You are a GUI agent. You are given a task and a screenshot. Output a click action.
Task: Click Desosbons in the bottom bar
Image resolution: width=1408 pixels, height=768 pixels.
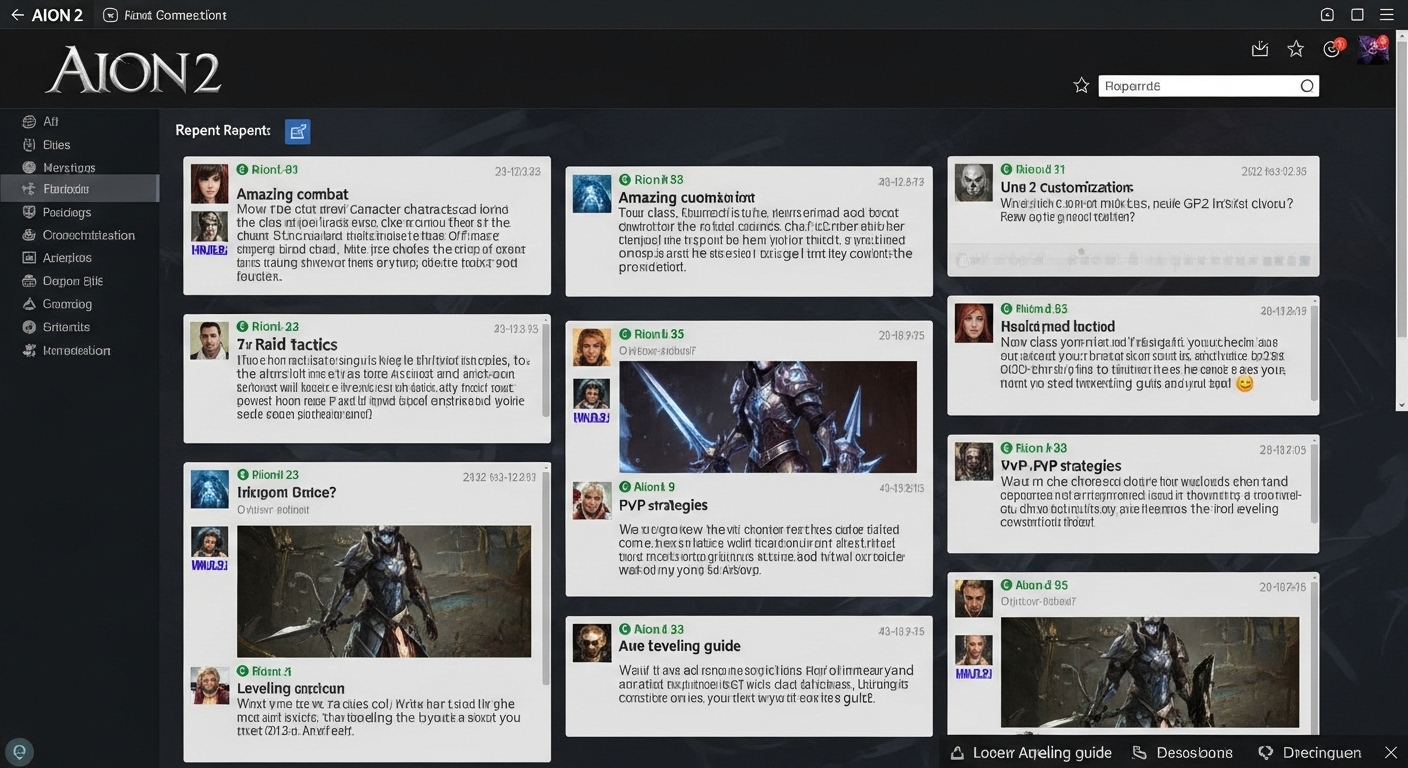click(1183, 752)
